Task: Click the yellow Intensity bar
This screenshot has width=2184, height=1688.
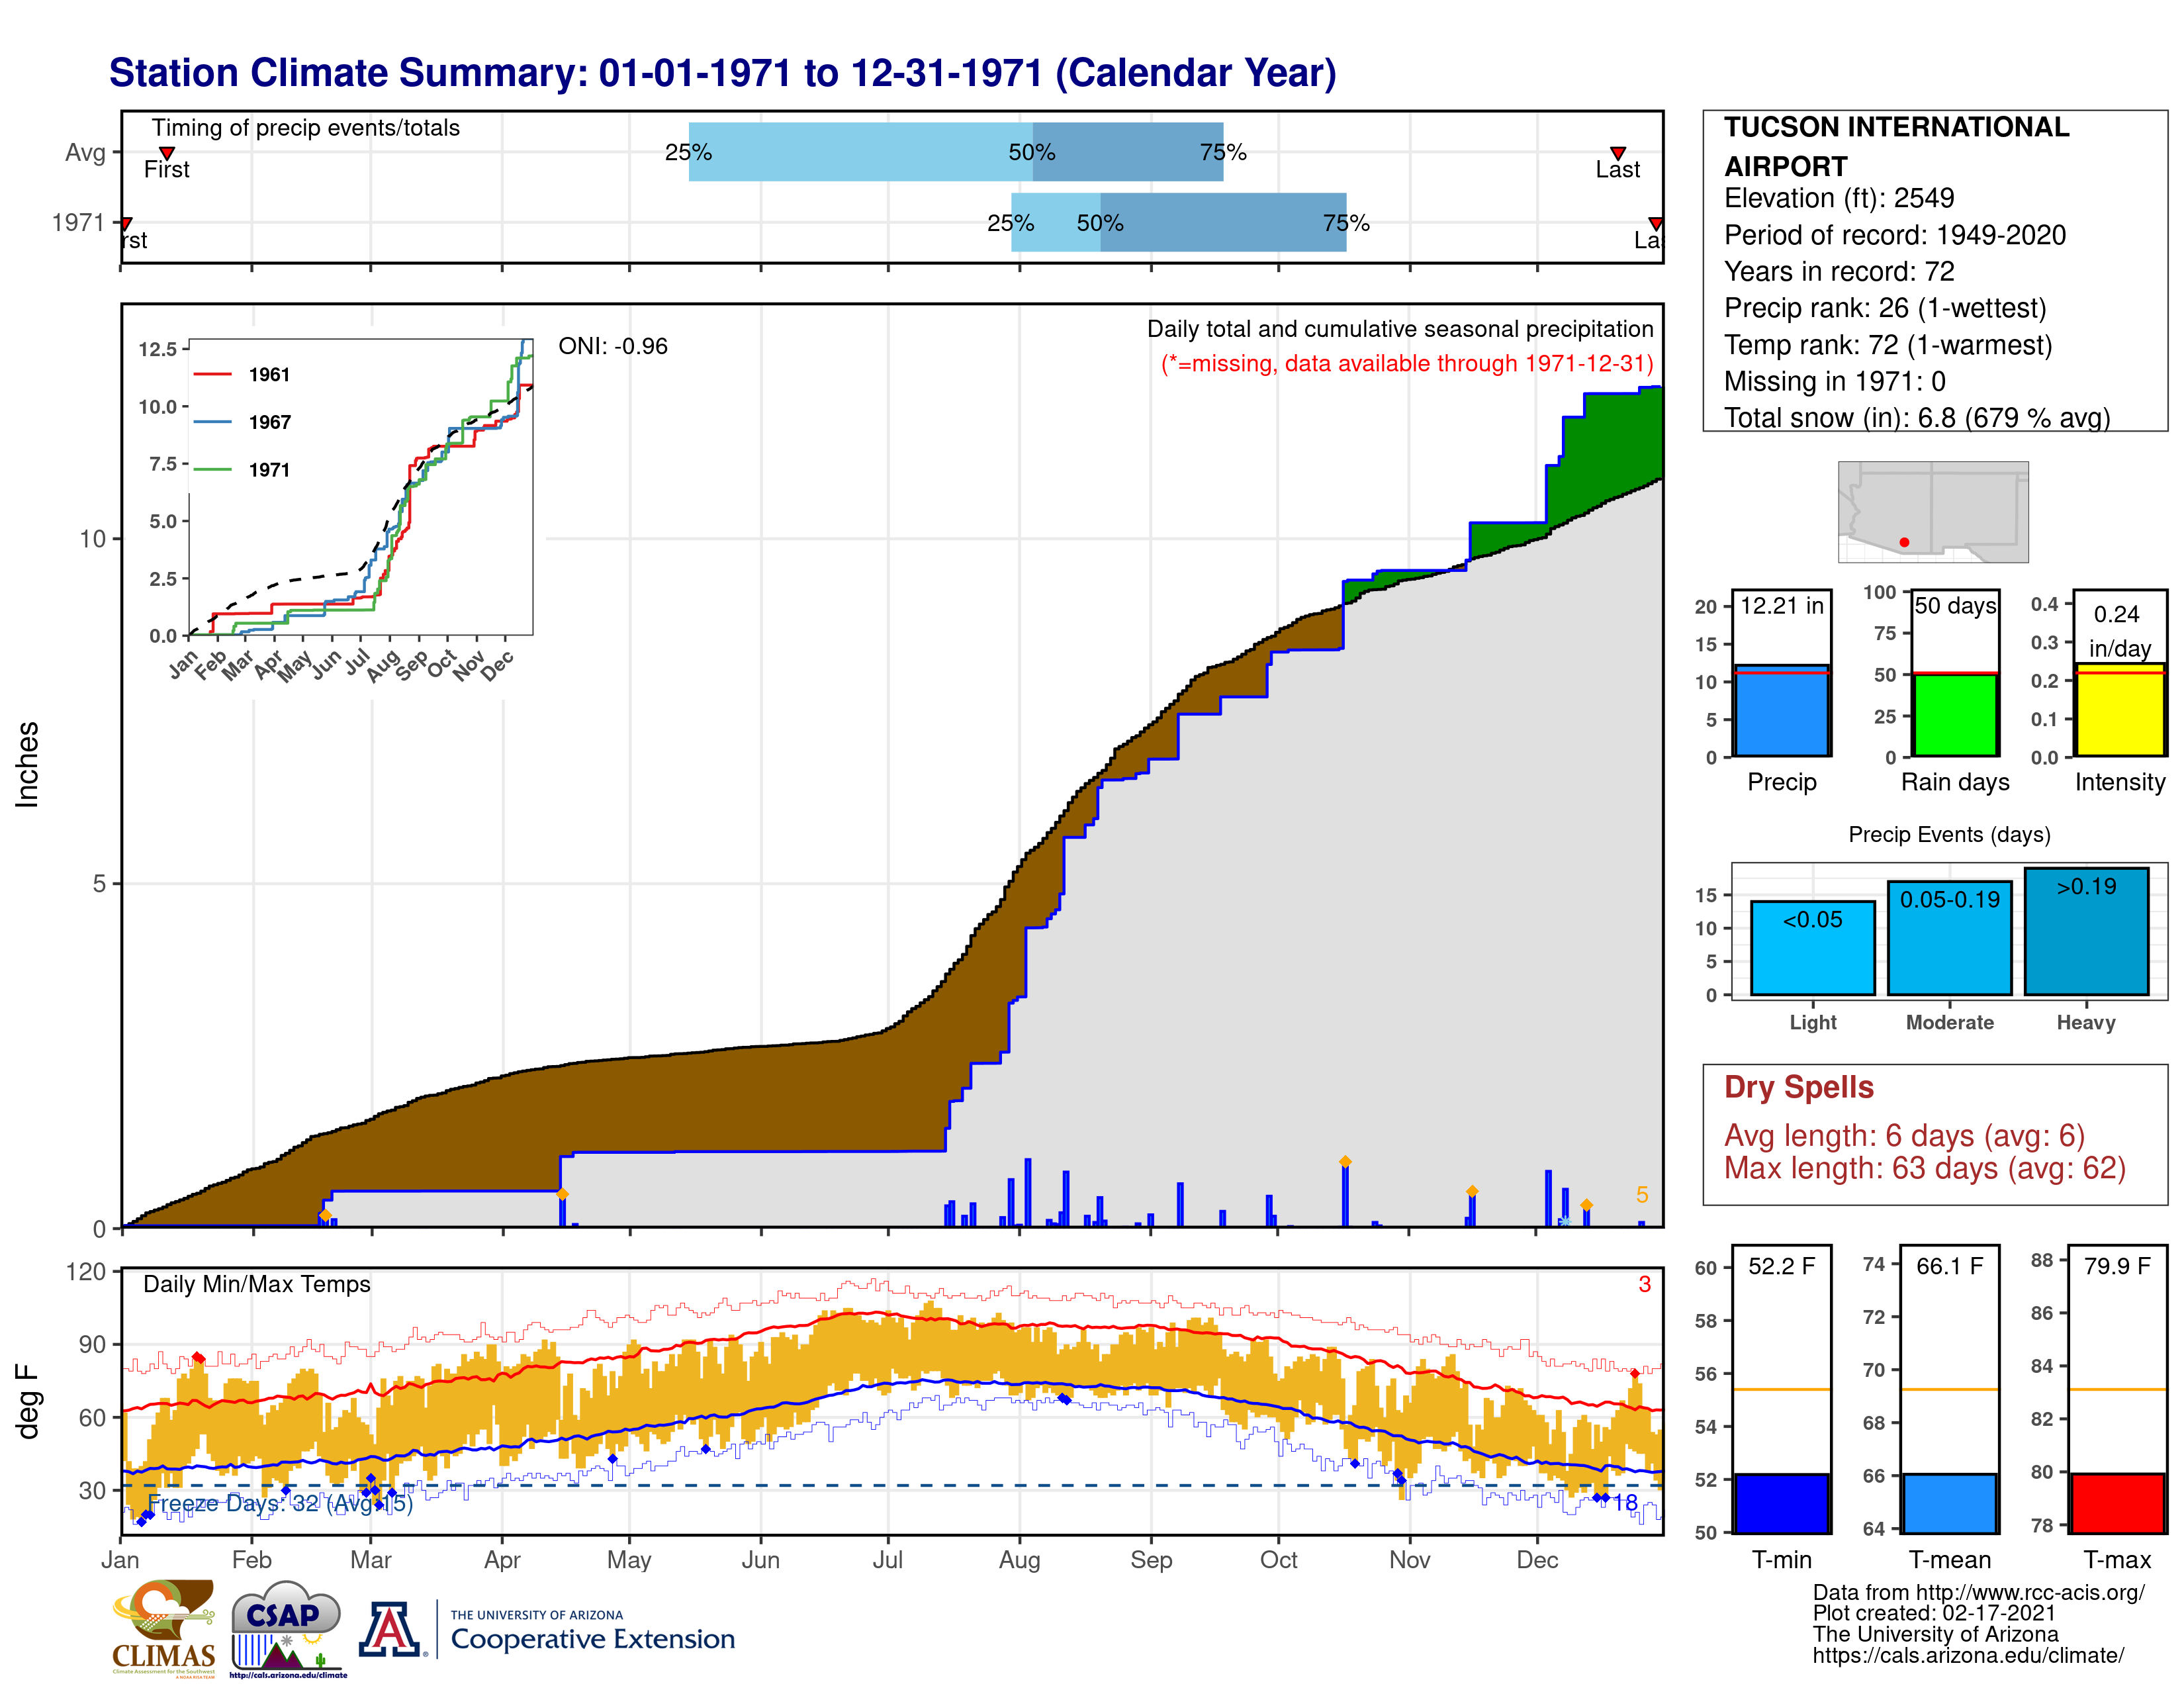Action: [x=2119, y=710]
